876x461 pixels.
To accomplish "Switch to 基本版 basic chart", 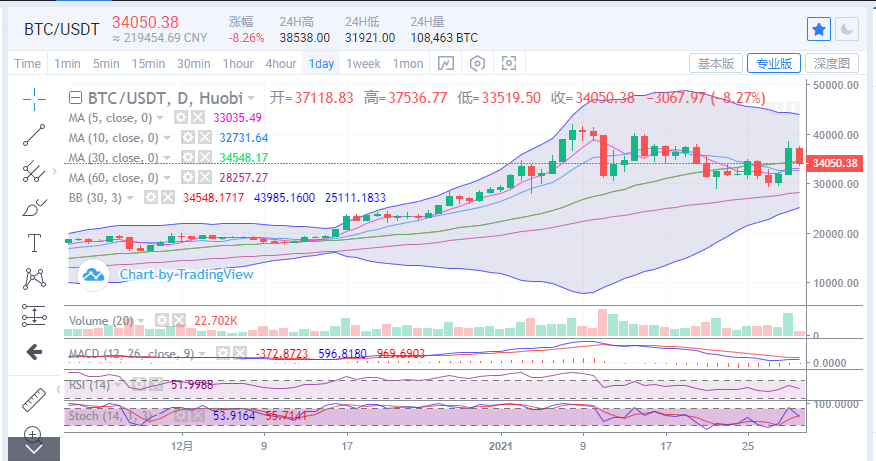I will [716, 63].
